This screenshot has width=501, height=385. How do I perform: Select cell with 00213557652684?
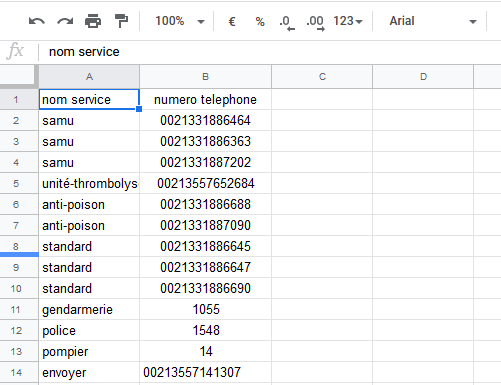205,183
